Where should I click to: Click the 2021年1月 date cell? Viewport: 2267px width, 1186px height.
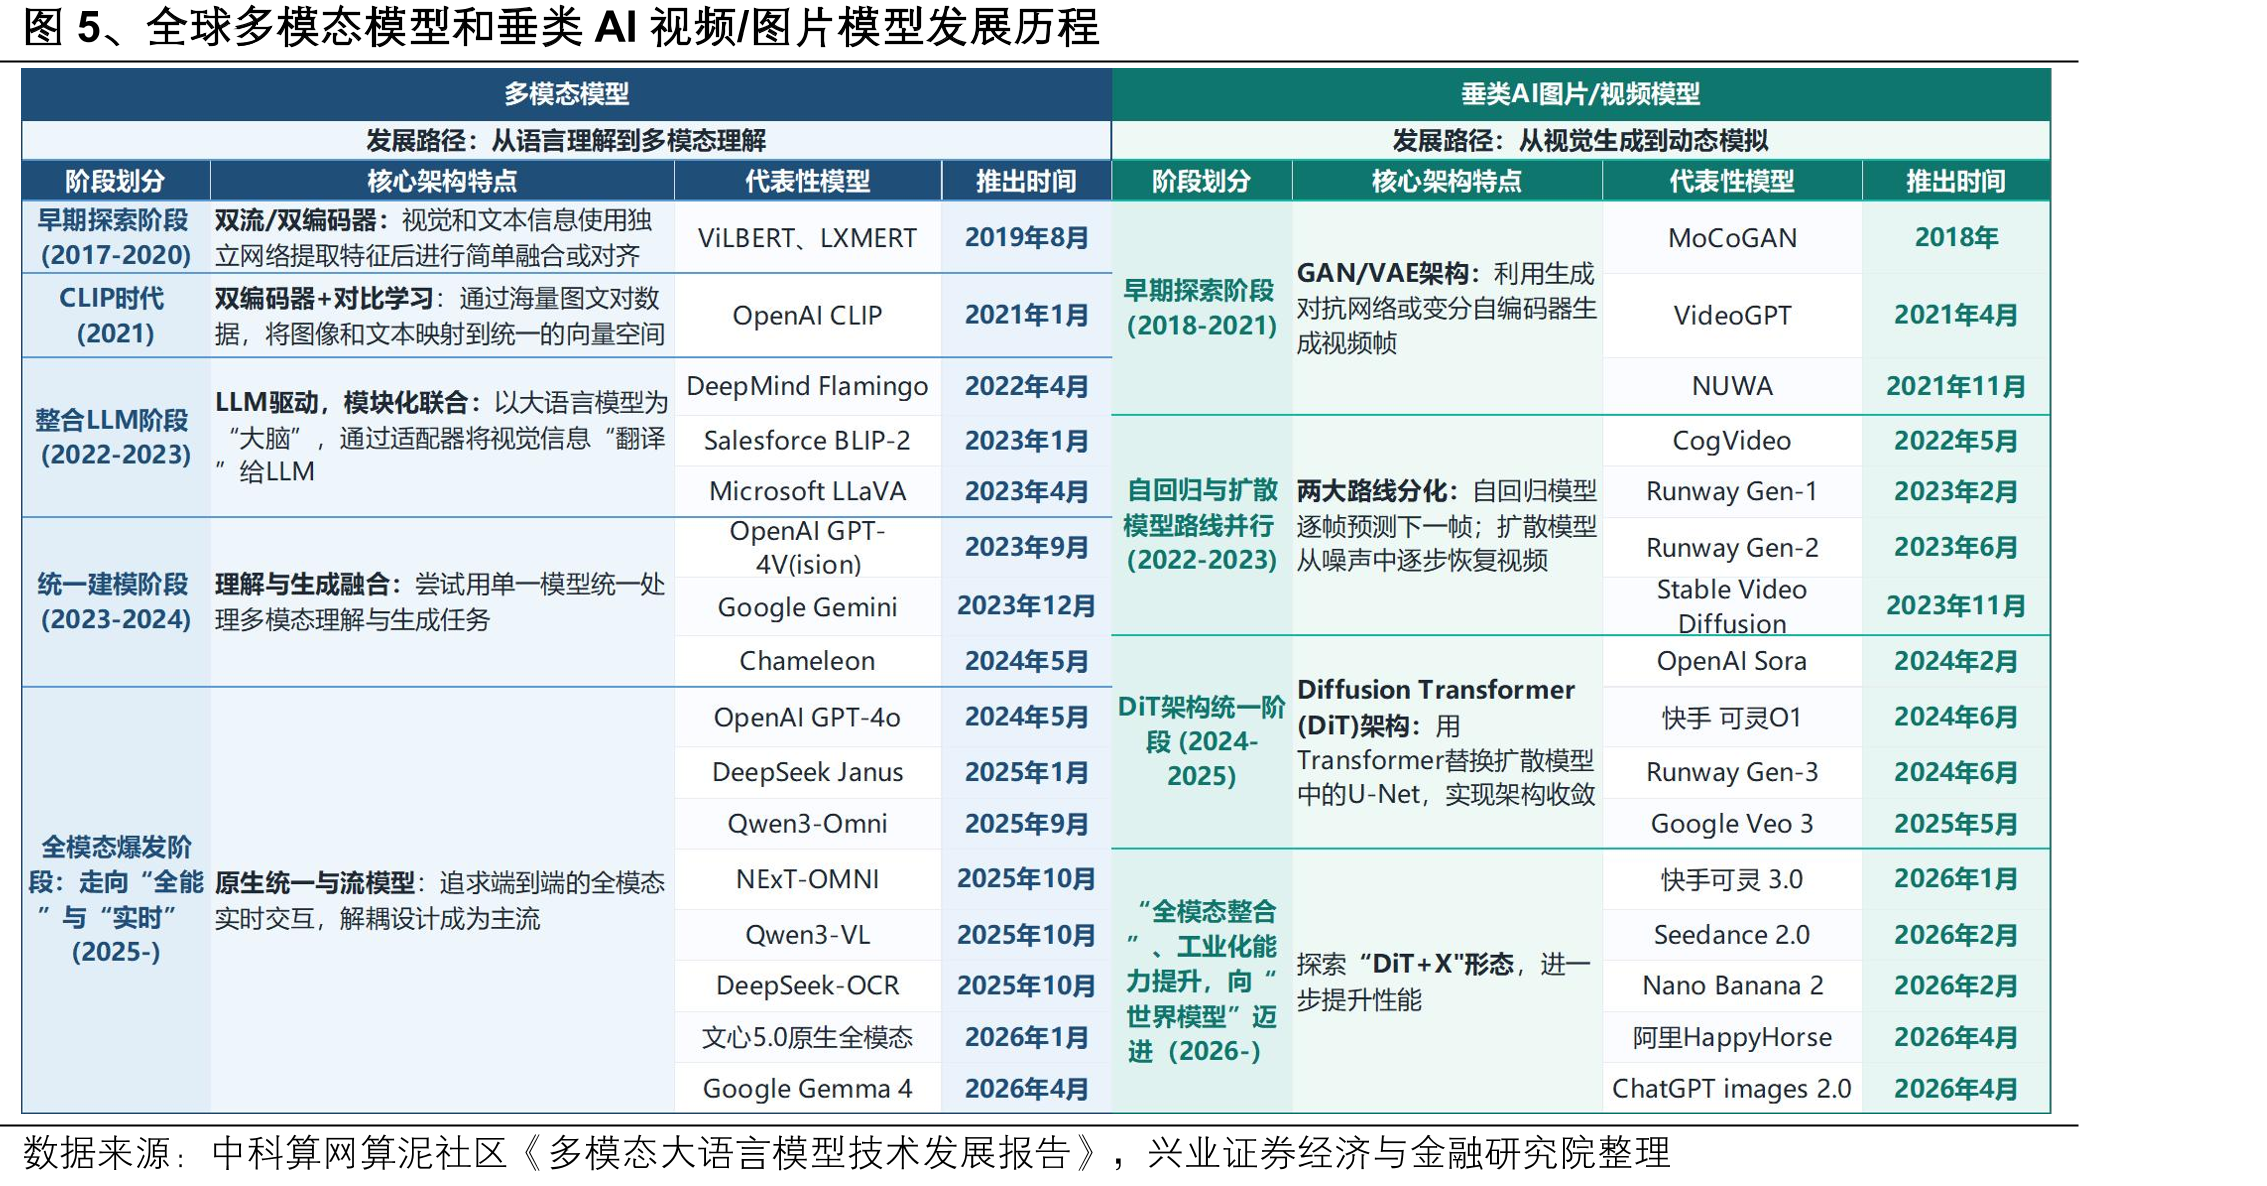(x=1026, y=316)
